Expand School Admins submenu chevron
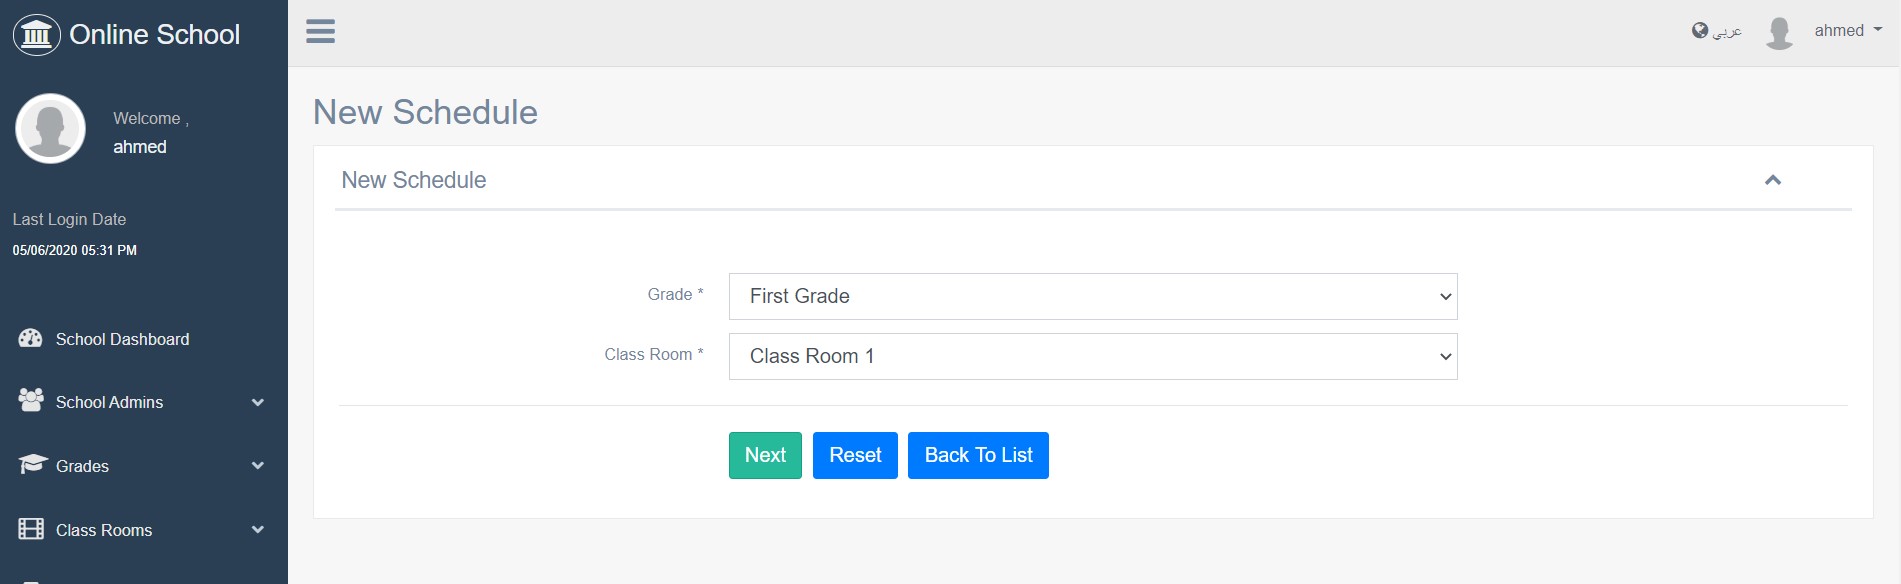This screenshot has width=1901, height=584. pyautogui.click(x=257, y=402)
